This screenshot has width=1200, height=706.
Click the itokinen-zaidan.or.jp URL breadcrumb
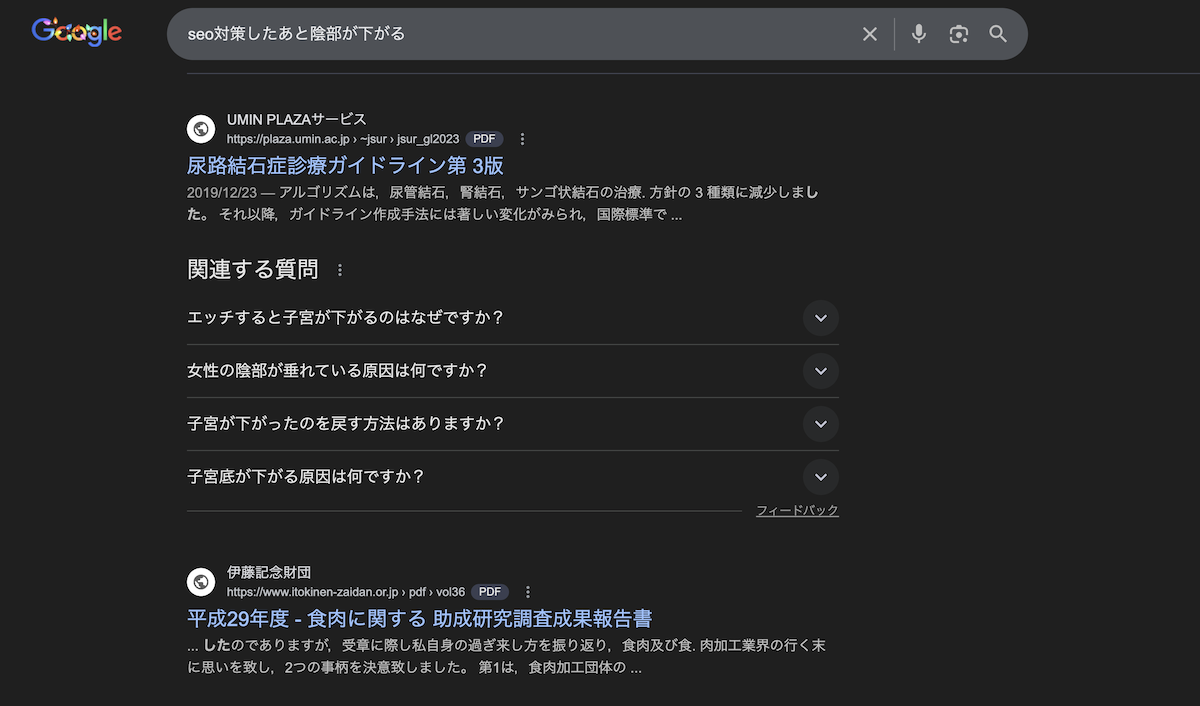[345, 592]
